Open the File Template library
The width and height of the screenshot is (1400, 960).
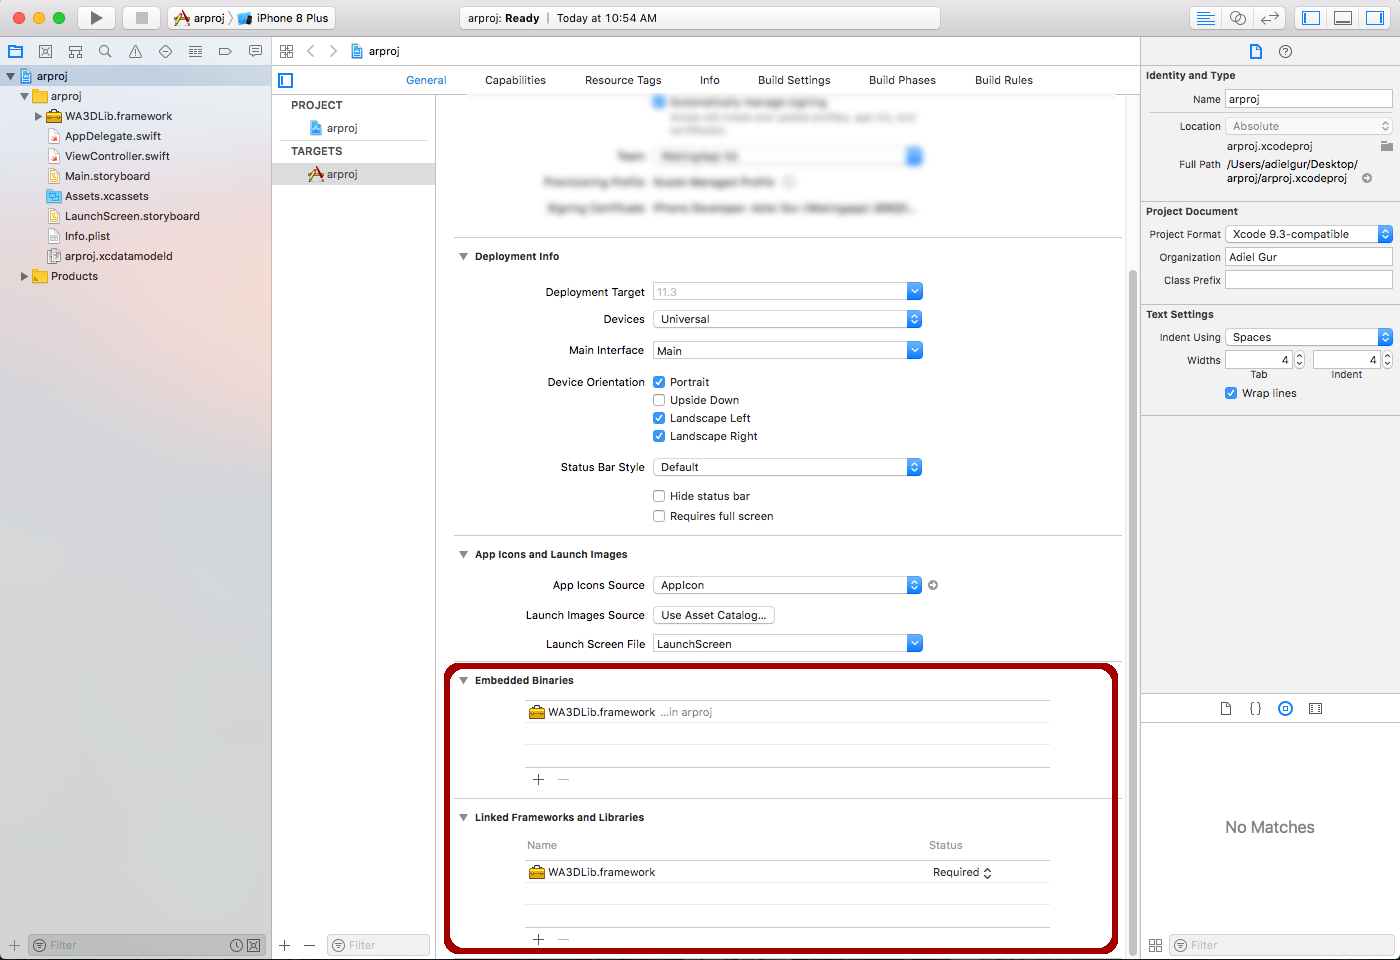tap(1226, 708)
